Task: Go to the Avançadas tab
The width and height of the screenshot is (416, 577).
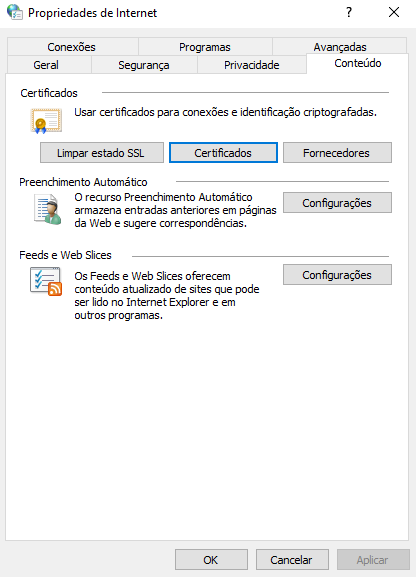Action: 339,47
